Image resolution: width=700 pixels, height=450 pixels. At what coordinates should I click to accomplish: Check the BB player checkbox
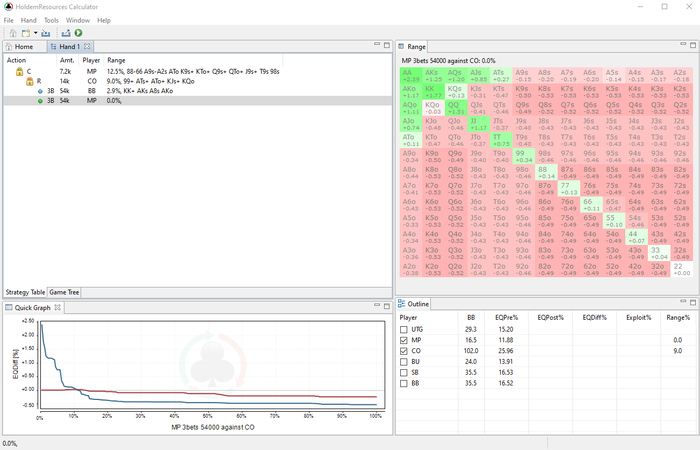pos(404,383)
